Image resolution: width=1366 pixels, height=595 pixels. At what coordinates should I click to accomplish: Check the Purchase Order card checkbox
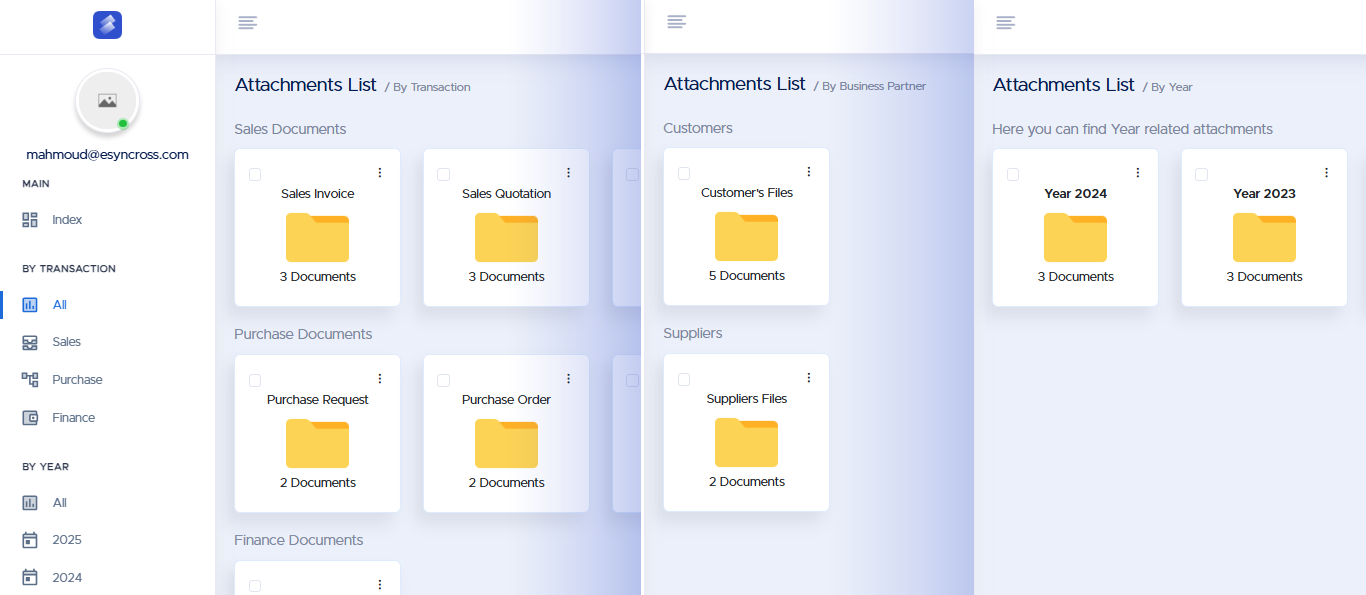[444, 380]
